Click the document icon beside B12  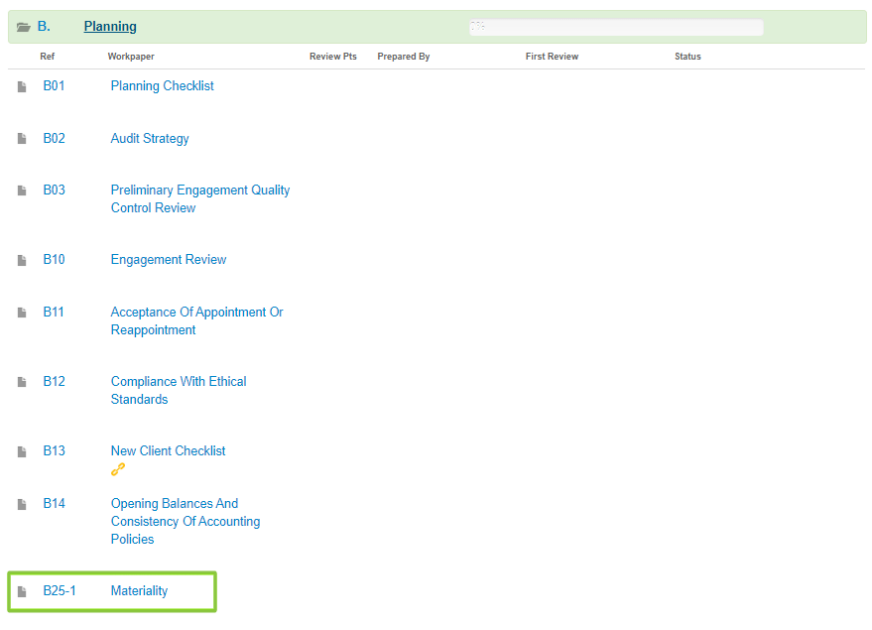point(22,382)
